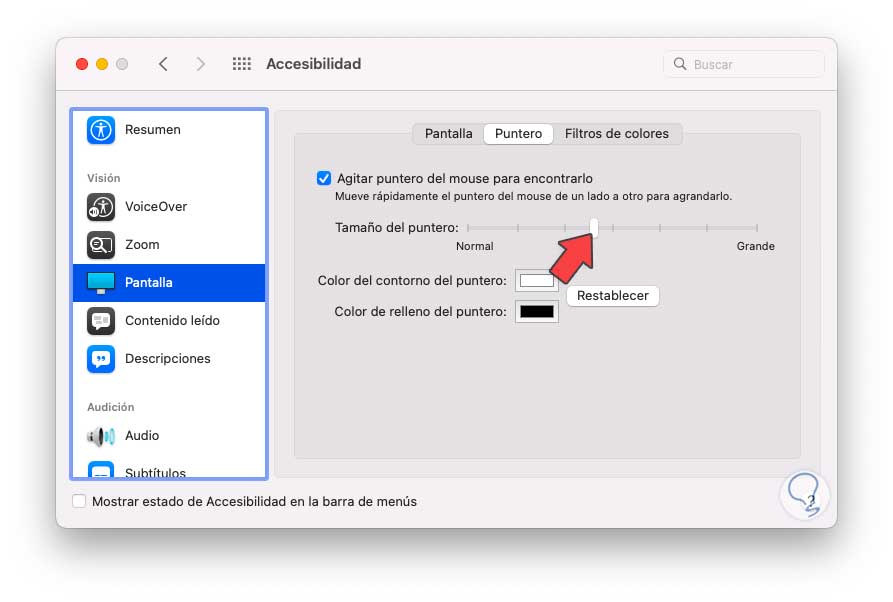Disable Agitar puntero del mouse checkbox
Image resolution: width=893 pixels, height=602 pixels.
point(324,179)
